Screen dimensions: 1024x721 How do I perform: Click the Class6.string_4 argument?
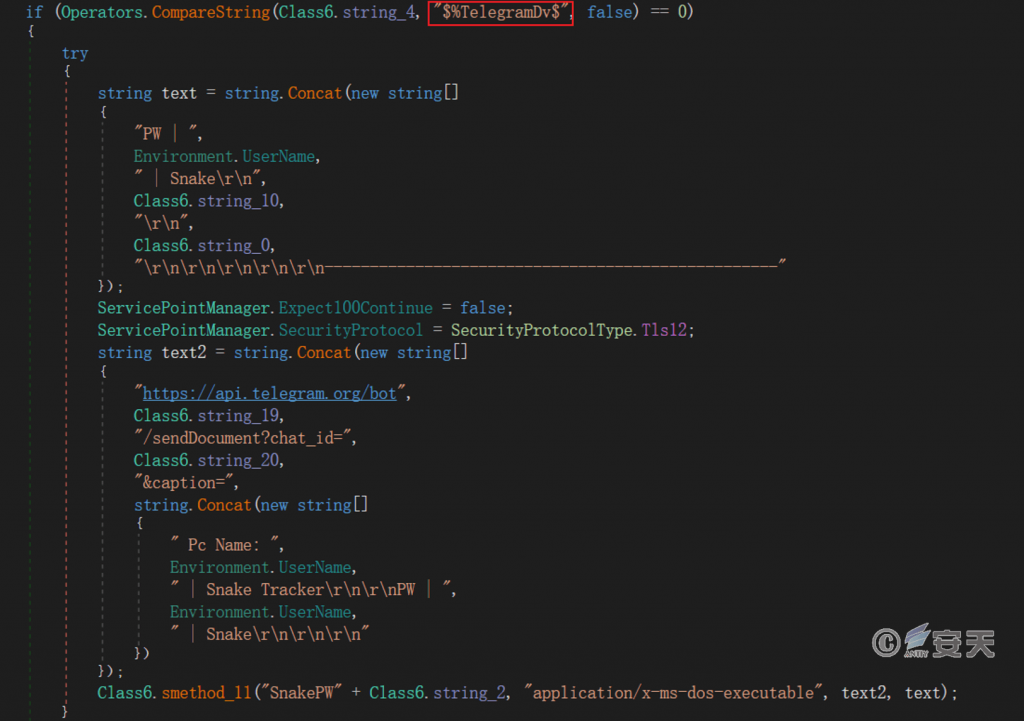click(347, 12)
